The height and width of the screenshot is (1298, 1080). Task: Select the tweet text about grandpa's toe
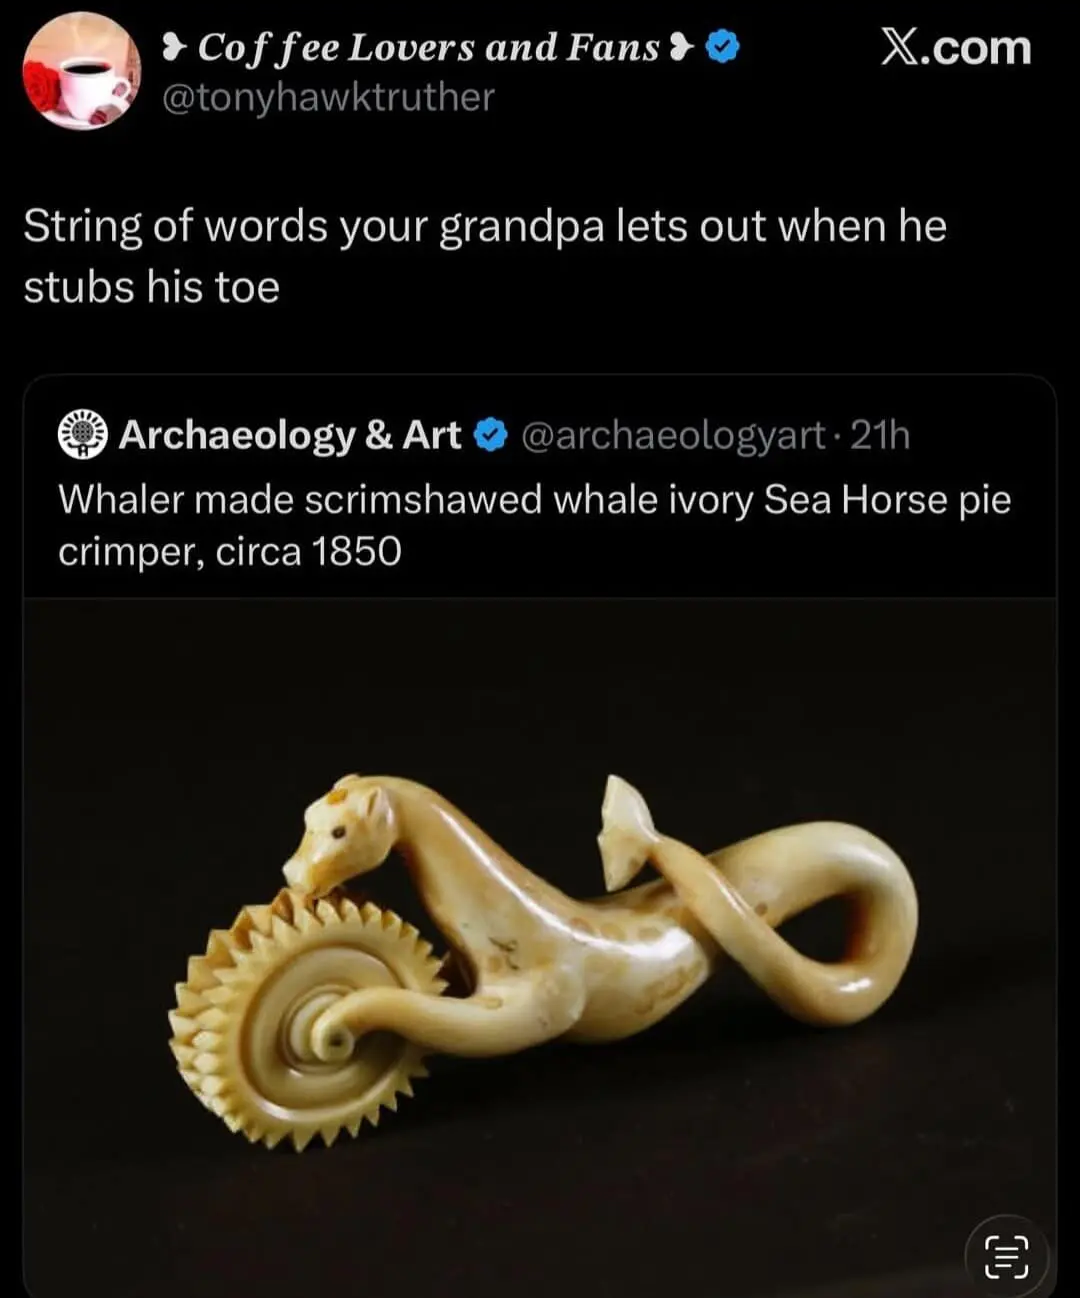coord(484,256)
